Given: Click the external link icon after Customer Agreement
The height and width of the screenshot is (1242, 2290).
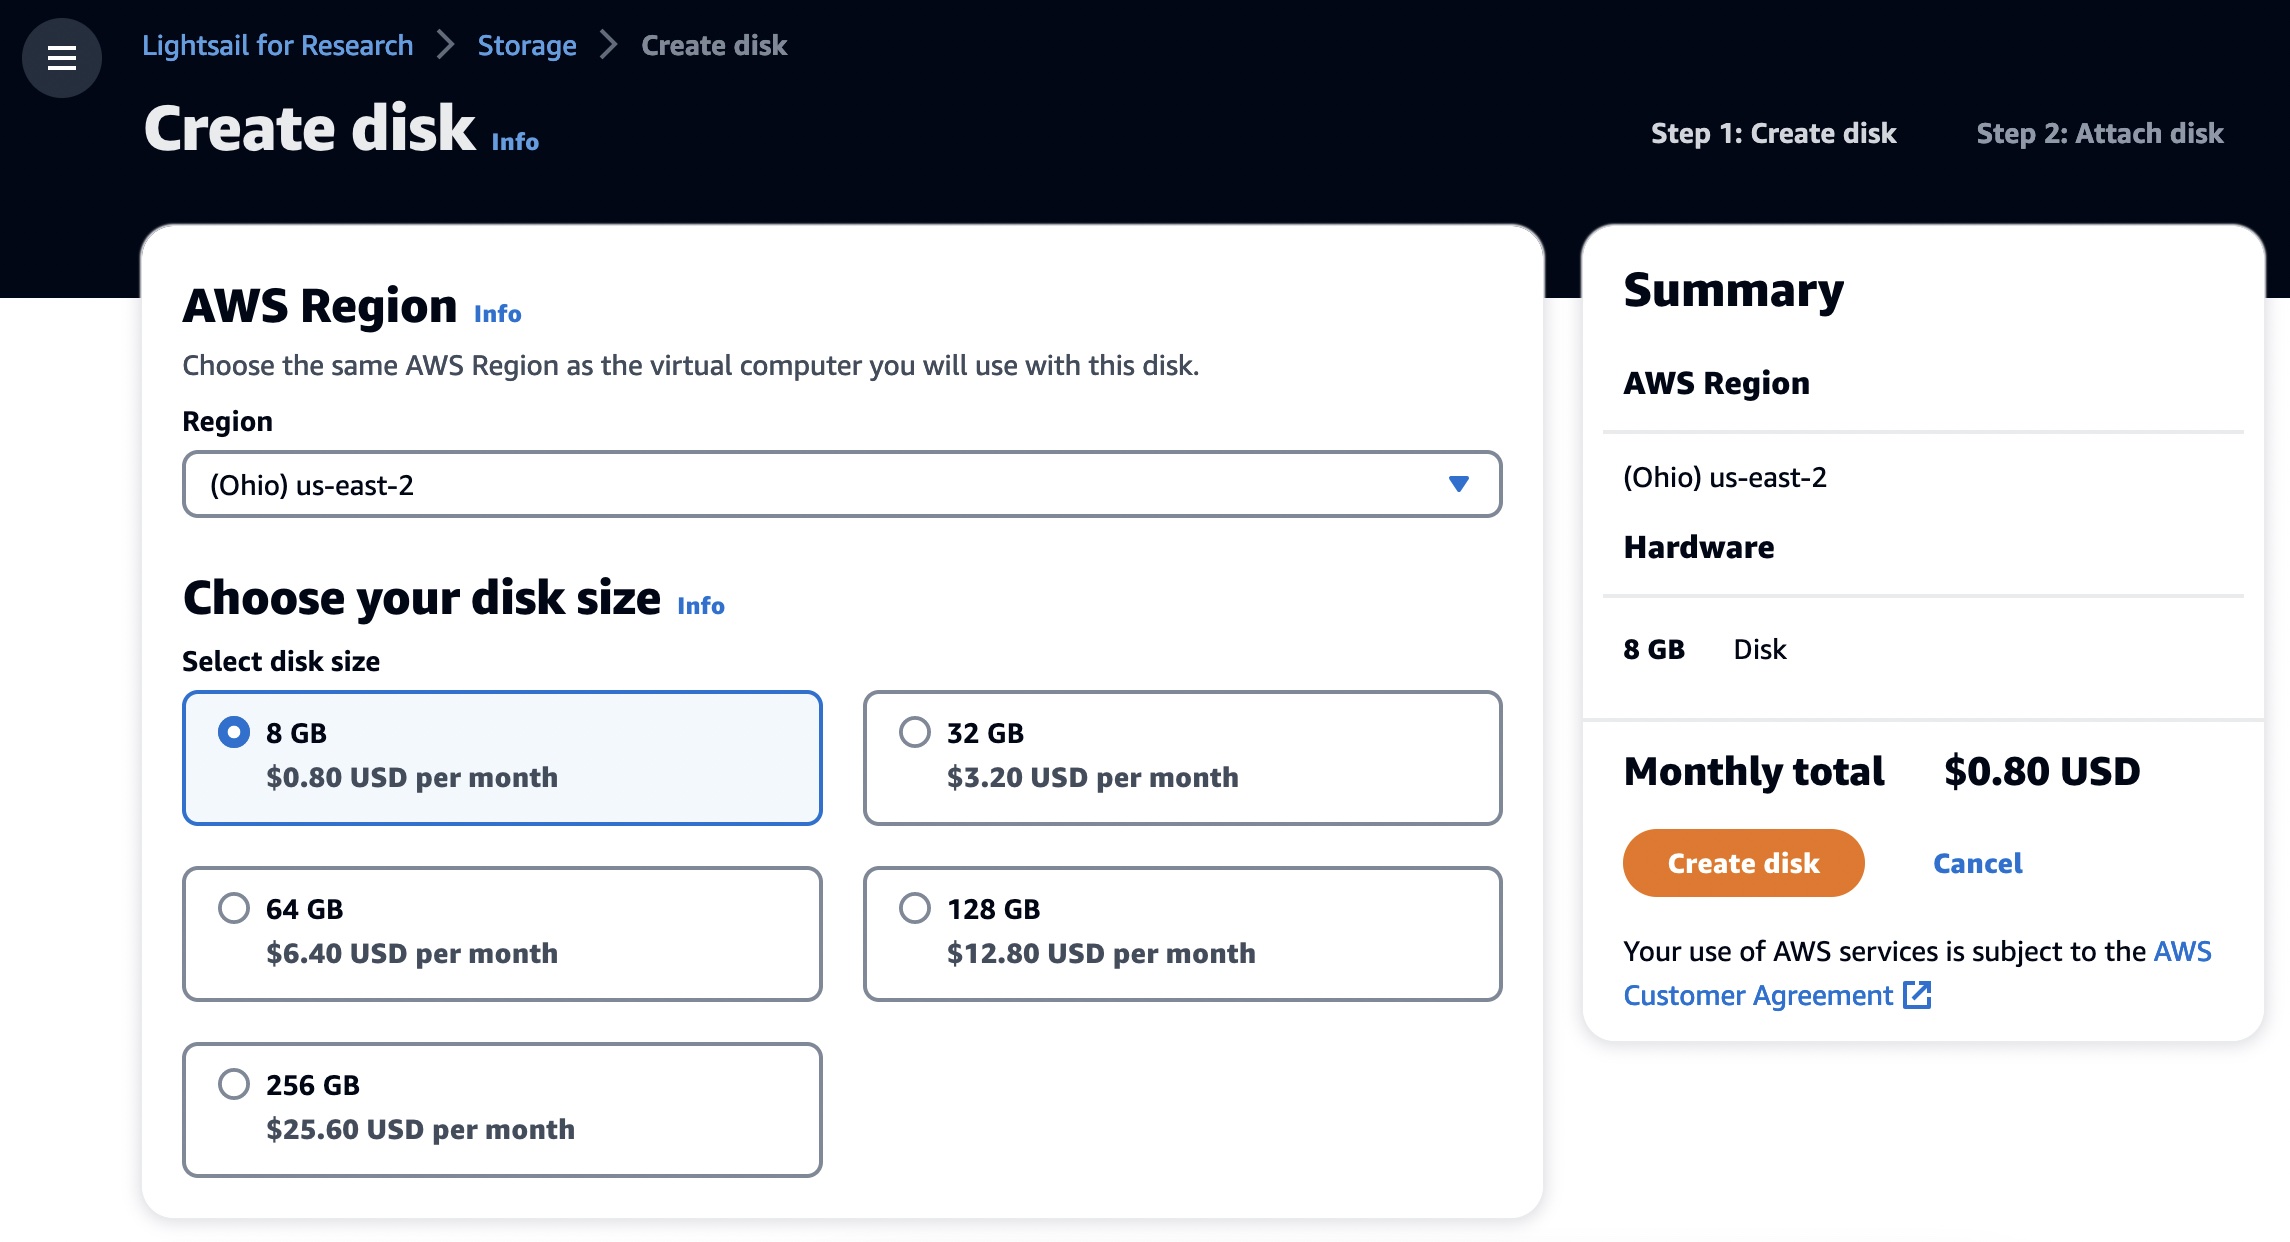Looking at the screenshot, I should [x=1916, y=995].
